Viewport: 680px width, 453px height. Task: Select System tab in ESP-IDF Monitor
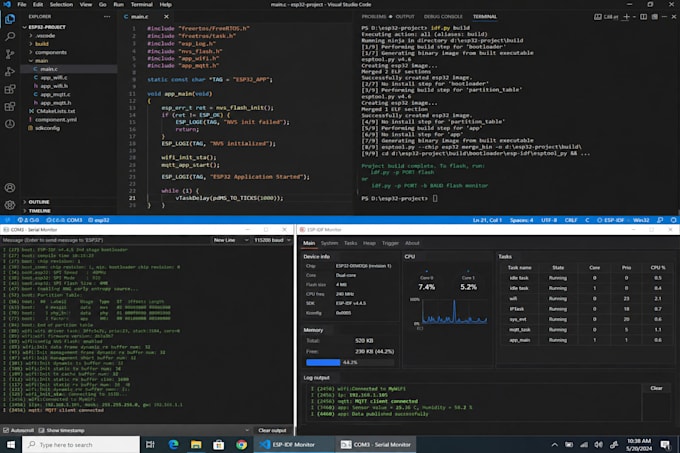coord(329,243)
